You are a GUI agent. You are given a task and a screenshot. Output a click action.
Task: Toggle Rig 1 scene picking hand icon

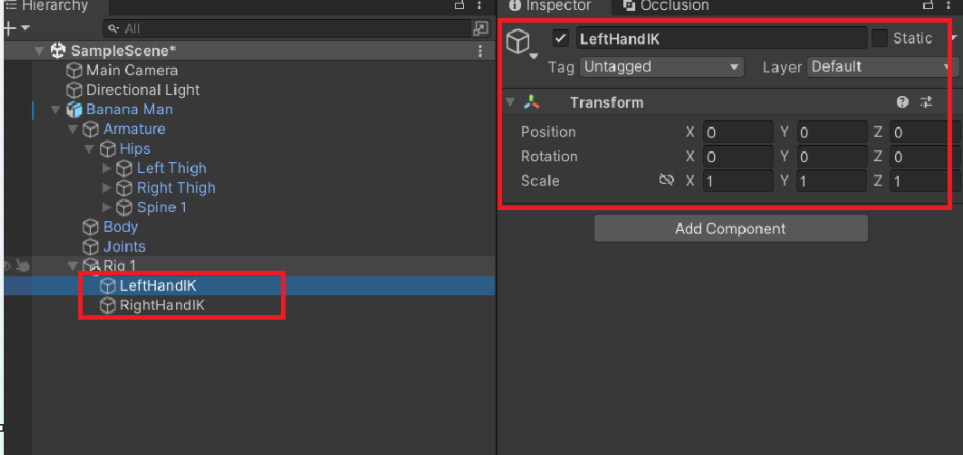point(23,266)
